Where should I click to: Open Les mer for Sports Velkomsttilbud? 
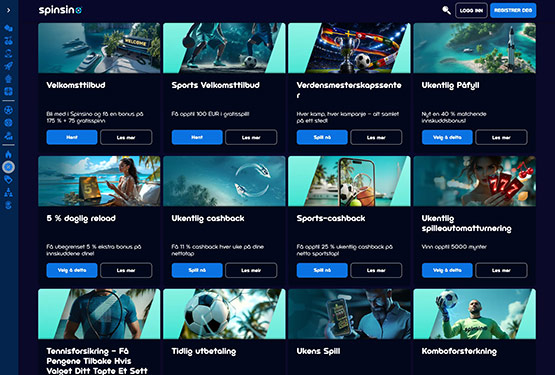point(251,137)
